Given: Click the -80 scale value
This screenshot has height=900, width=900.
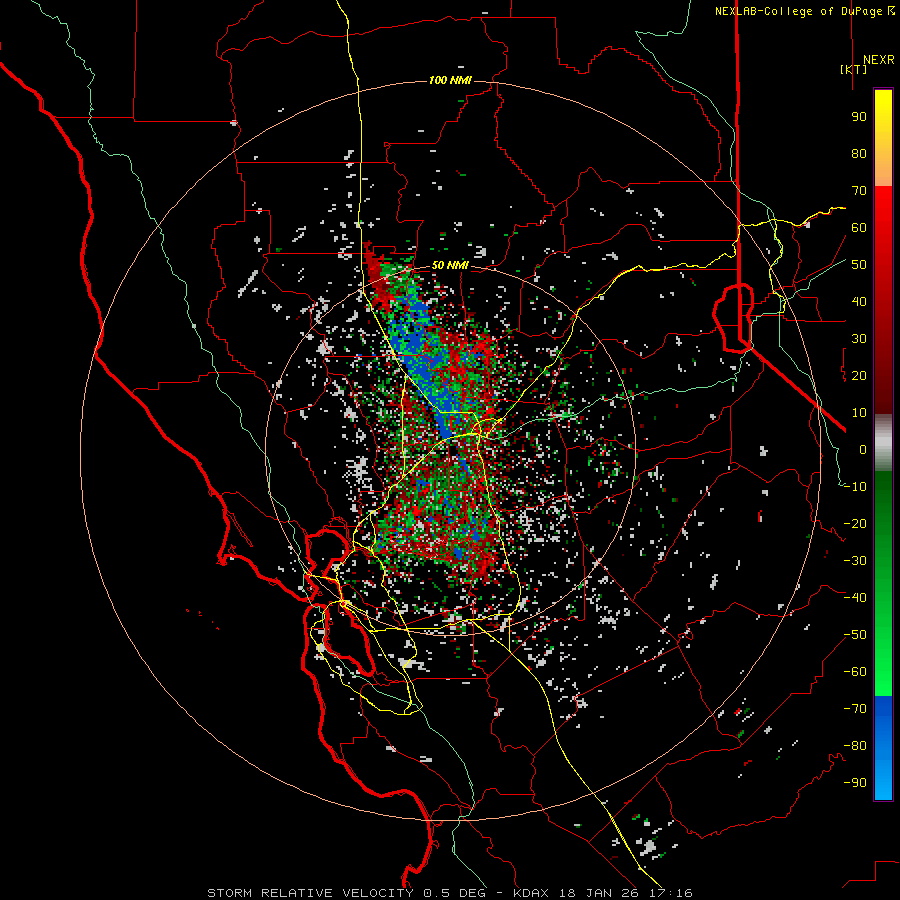Looking at the screenshot, I should (855, 746).
